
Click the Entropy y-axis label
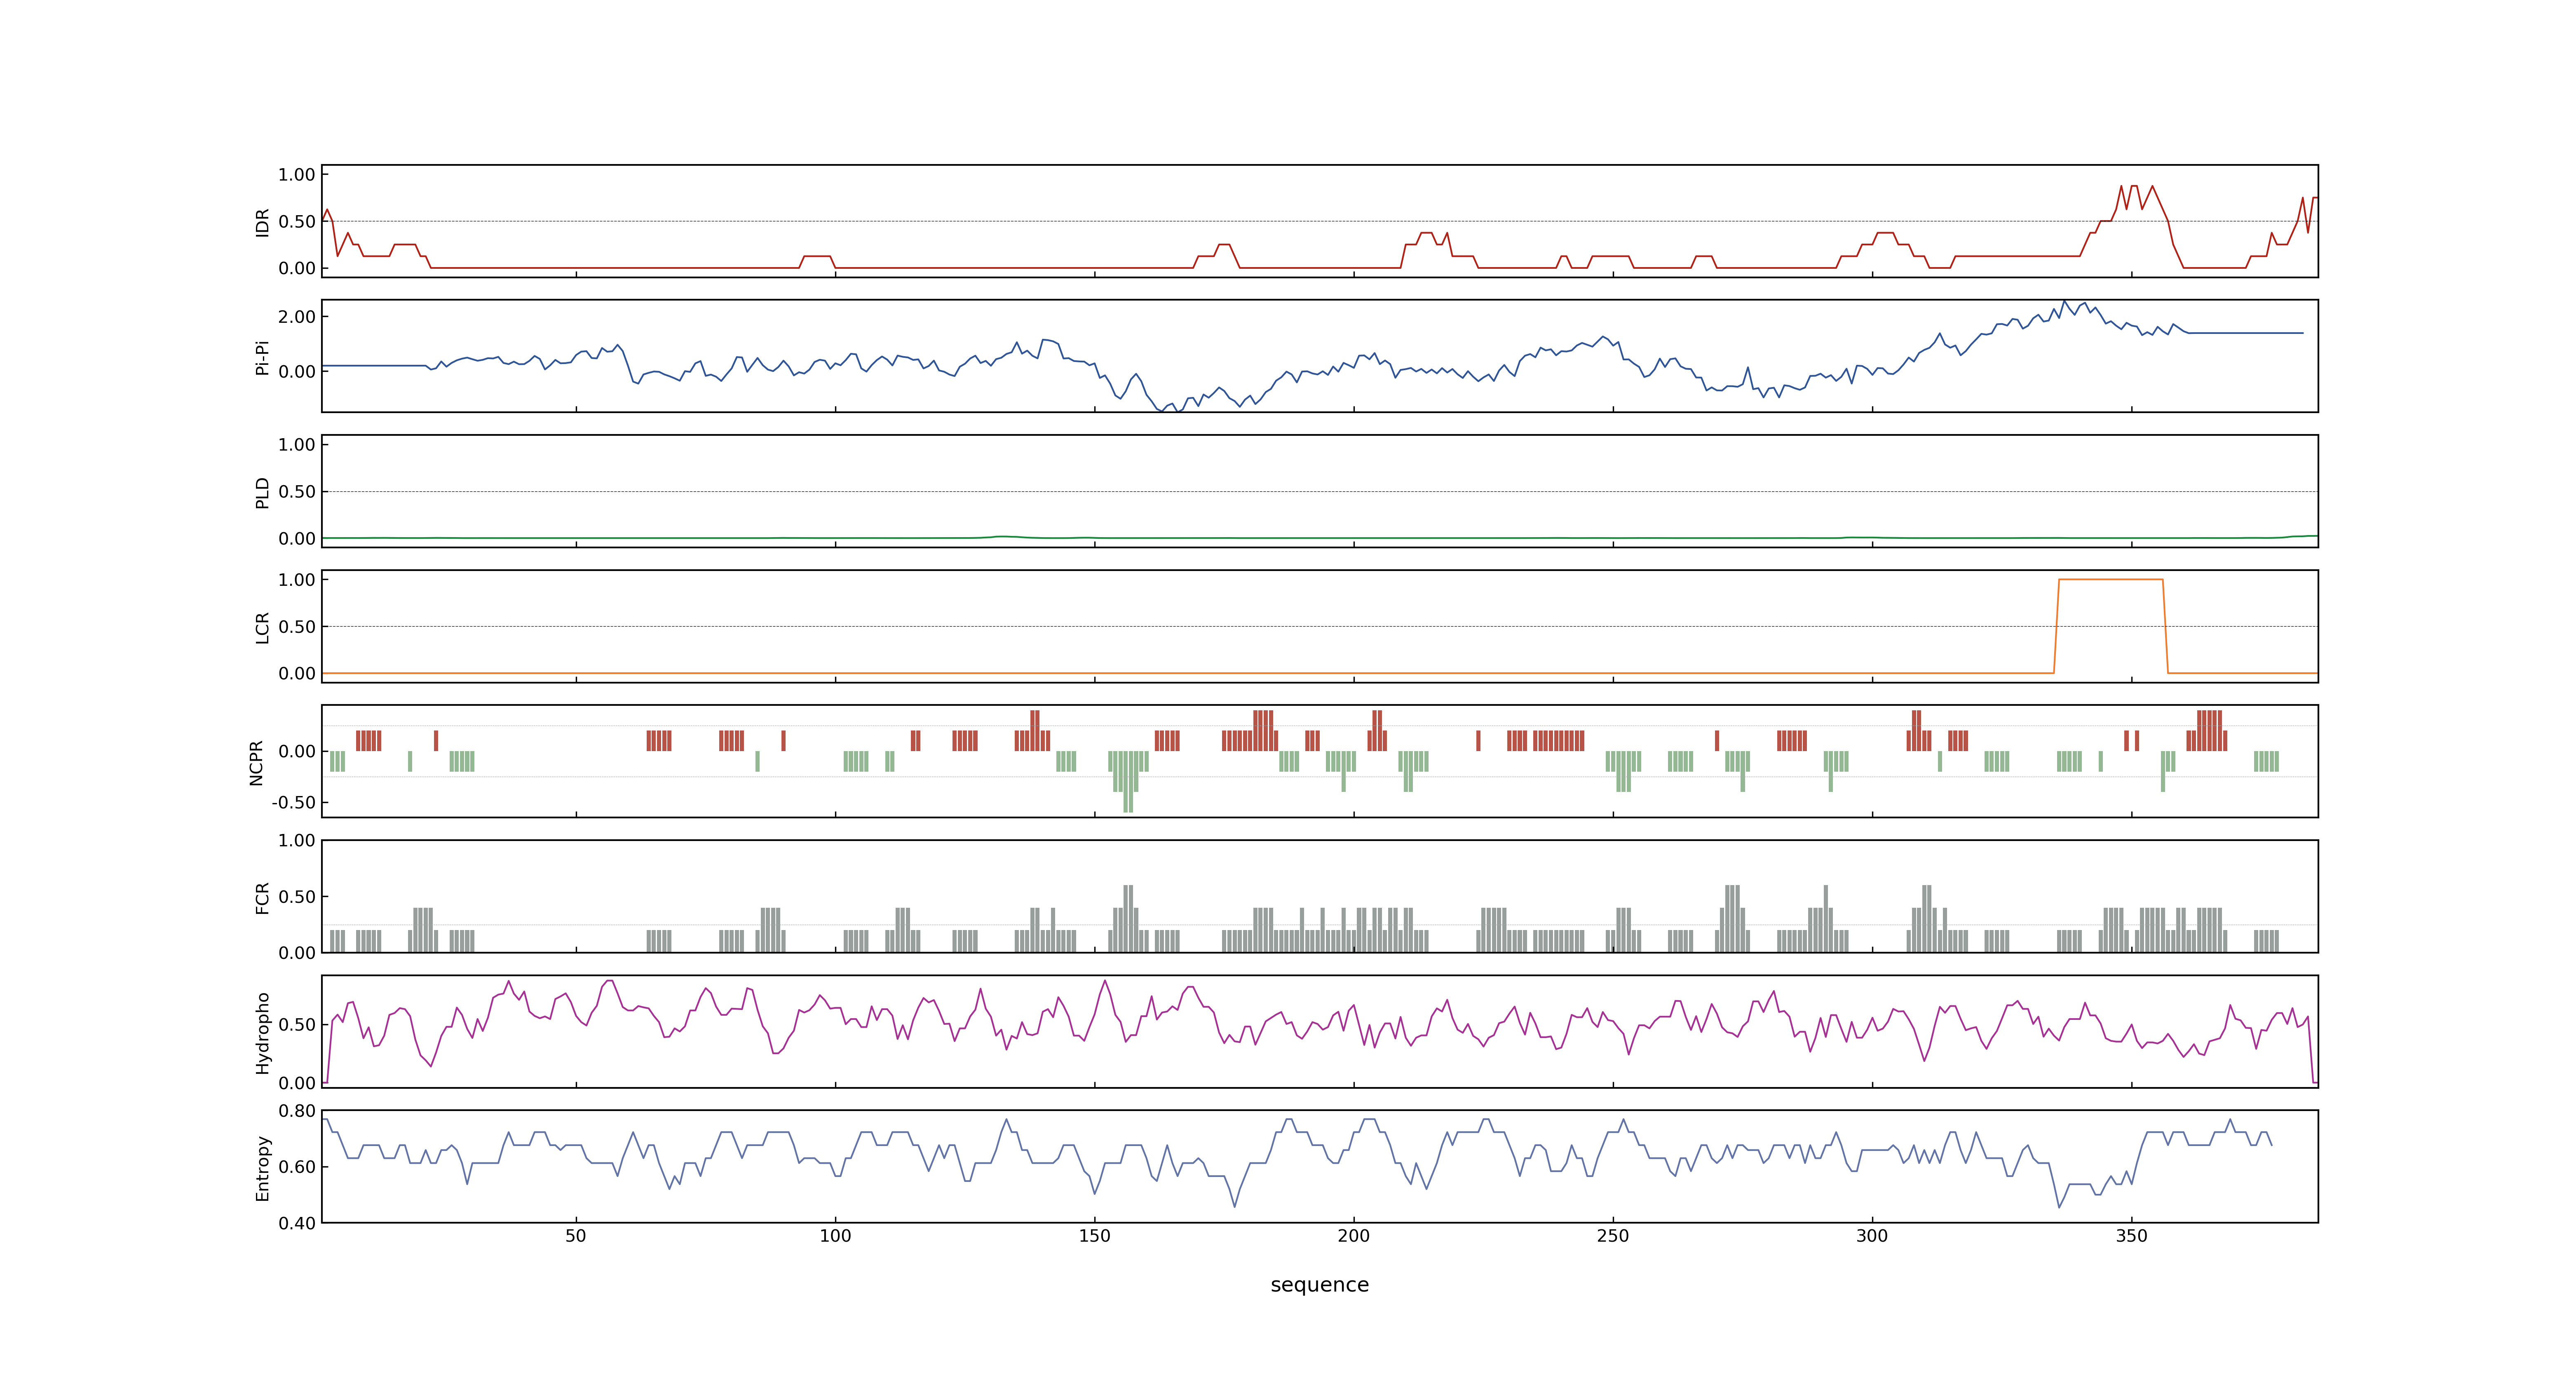[262, 1168]
